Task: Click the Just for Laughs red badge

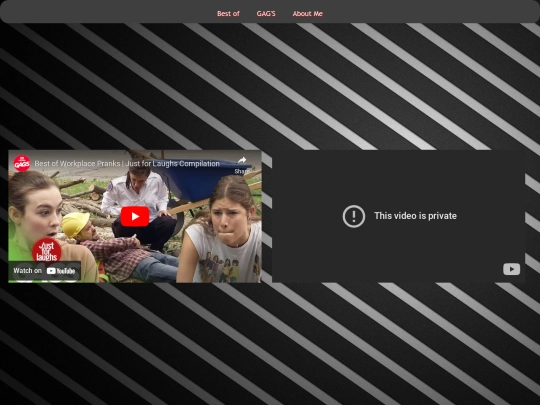Action: click(x=46, y=251)
